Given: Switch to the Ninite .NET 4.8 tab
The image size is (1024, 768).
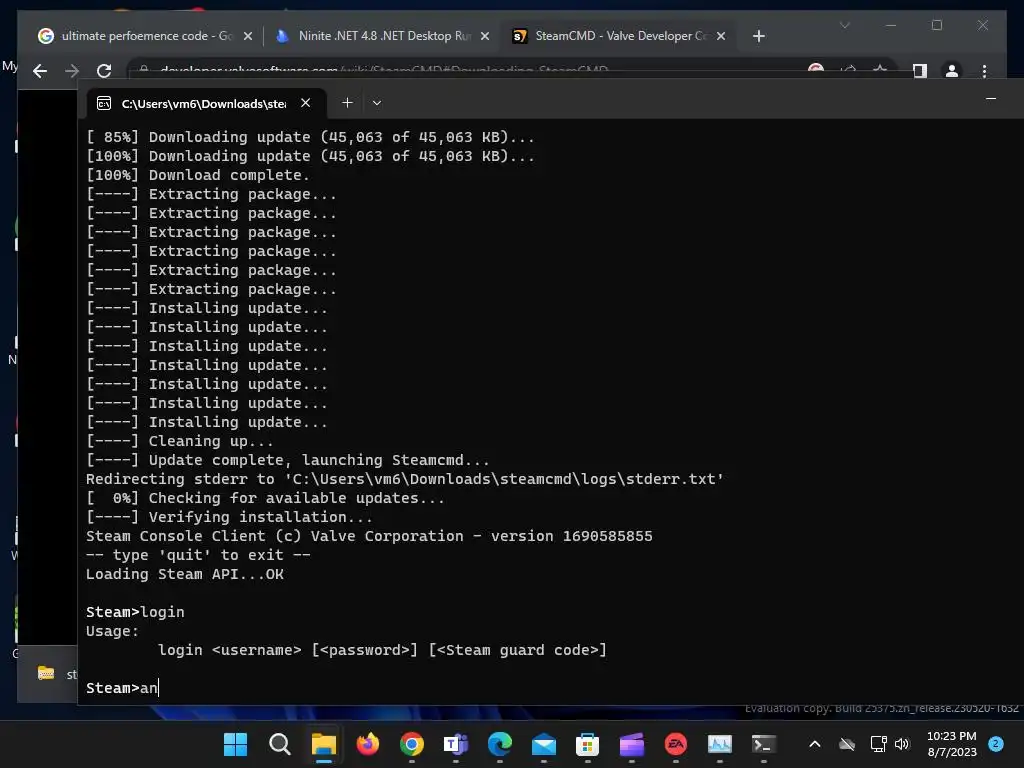Looking at the screenshot, I should pos(383,36).
